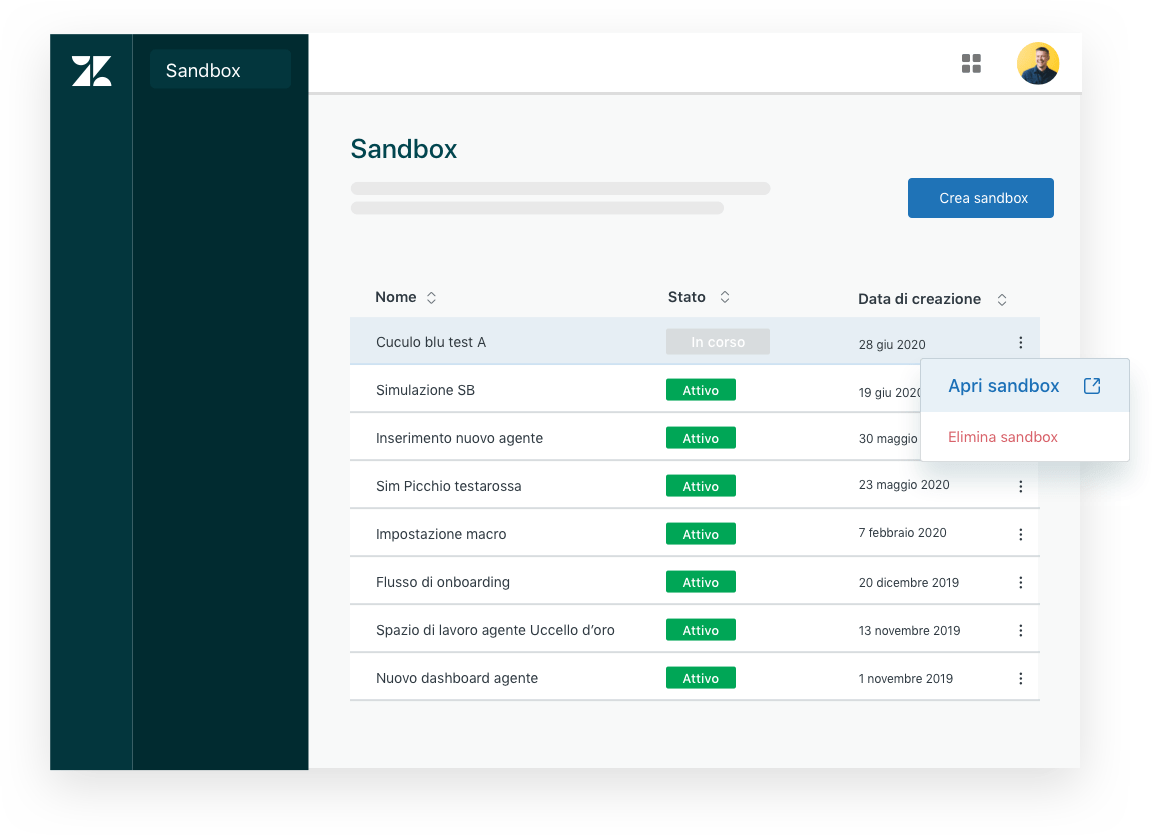Open the kebab menu for Nuovo dashboard agente

(1021, 678)
